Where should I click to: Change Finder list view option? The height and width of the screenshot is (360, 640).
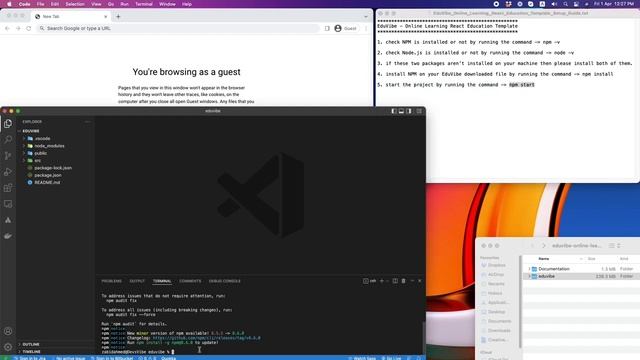pos(614,246)
